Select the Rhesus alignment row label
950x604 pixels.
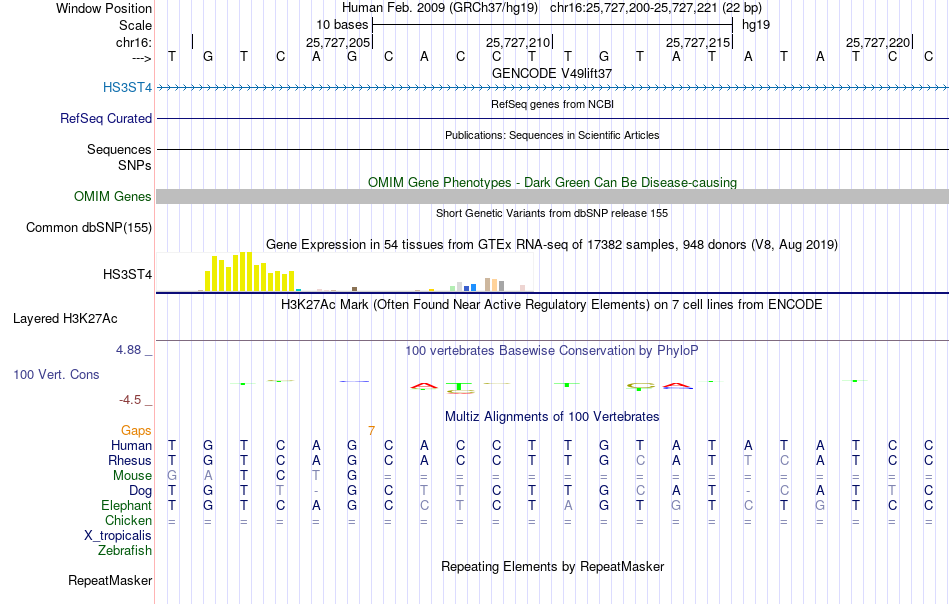point(130,460)
